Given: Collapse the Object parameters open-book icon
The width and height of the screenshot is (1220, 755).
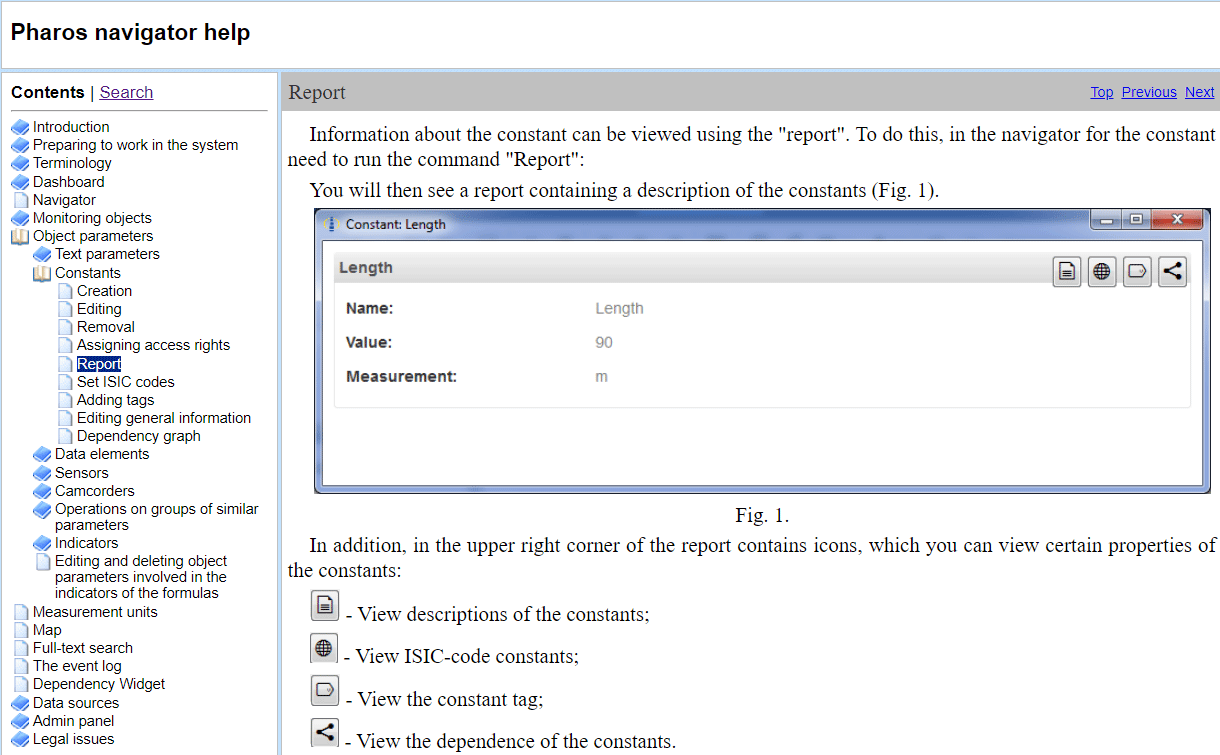Looking at the screenshot, I should pyautogui.click(x=20, y=237).
